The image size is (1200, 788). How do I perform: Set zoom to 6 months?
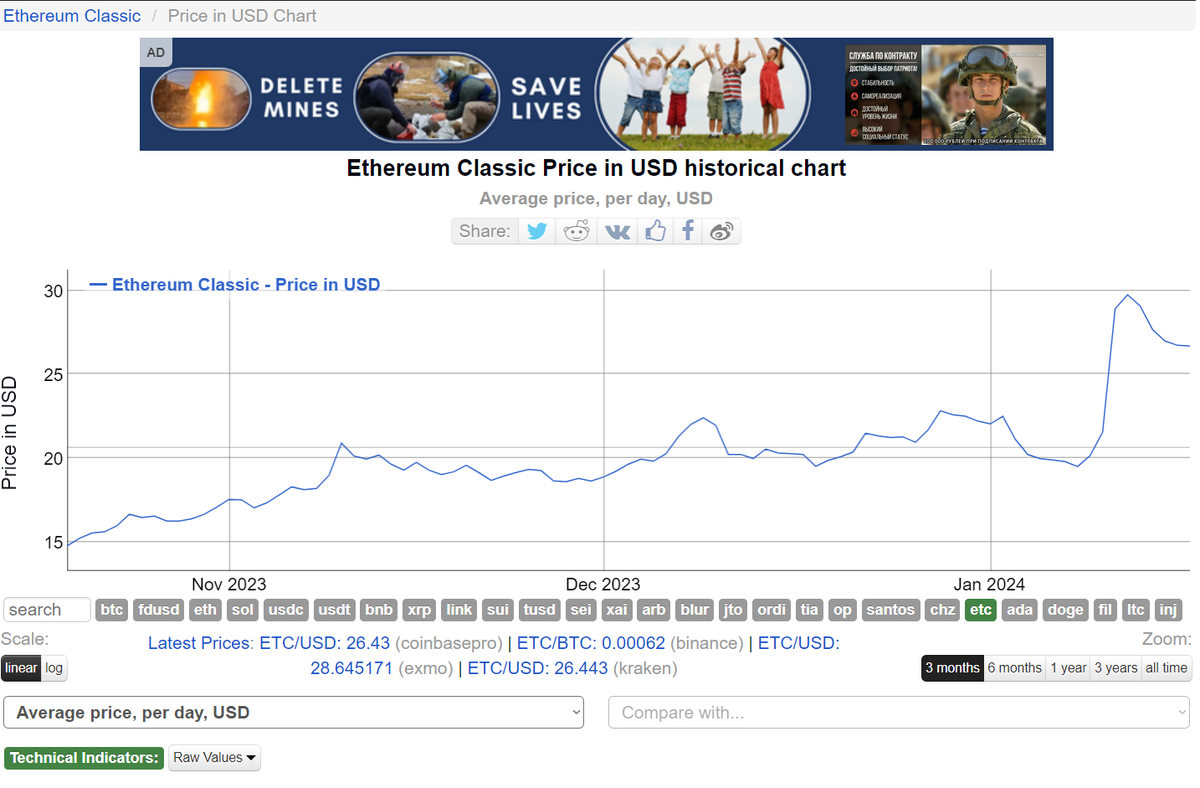pos(1014,668)
